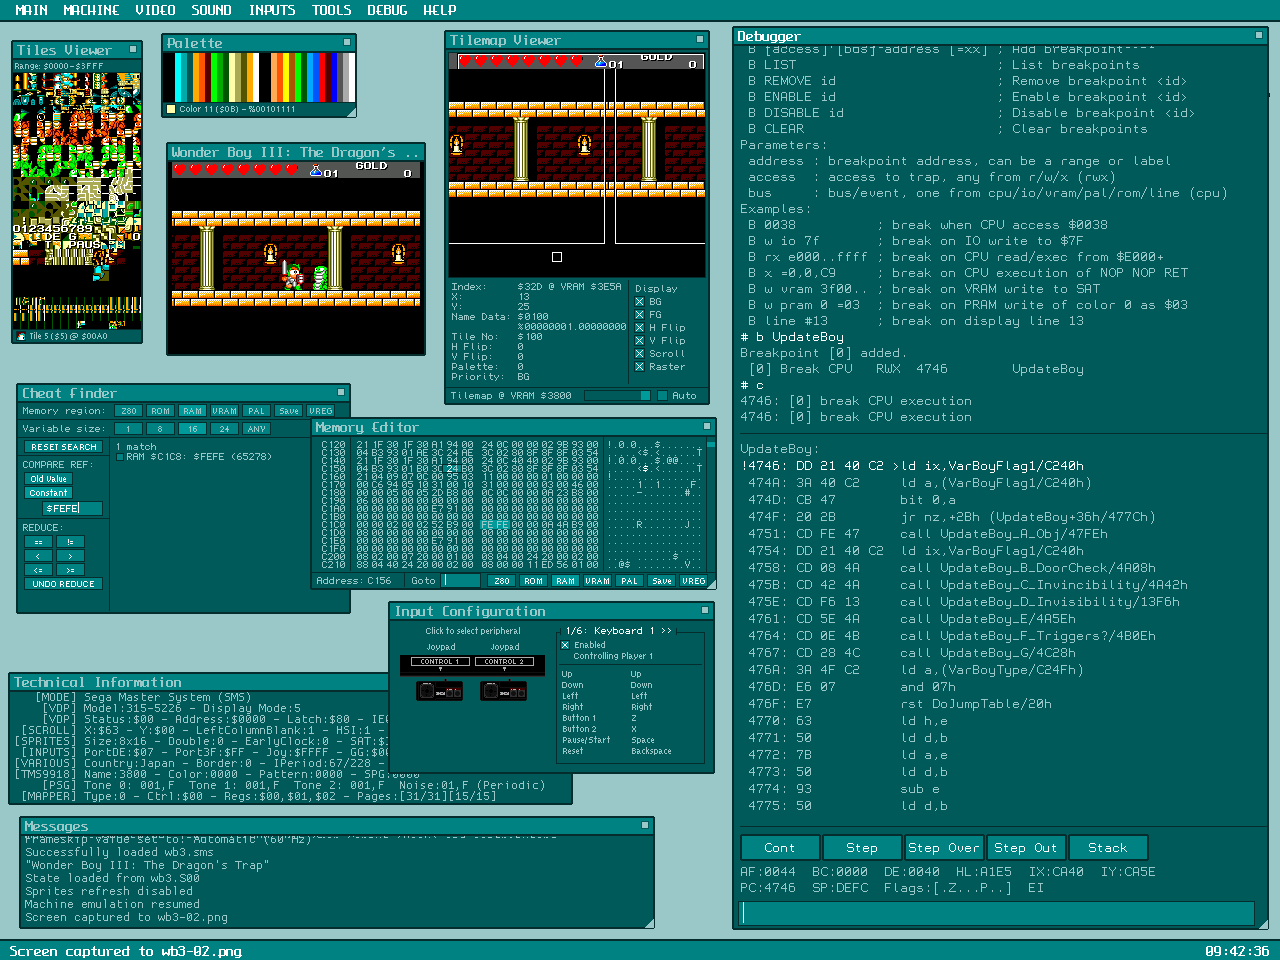
Task: Click the <= reduce button
Action: 38,570
